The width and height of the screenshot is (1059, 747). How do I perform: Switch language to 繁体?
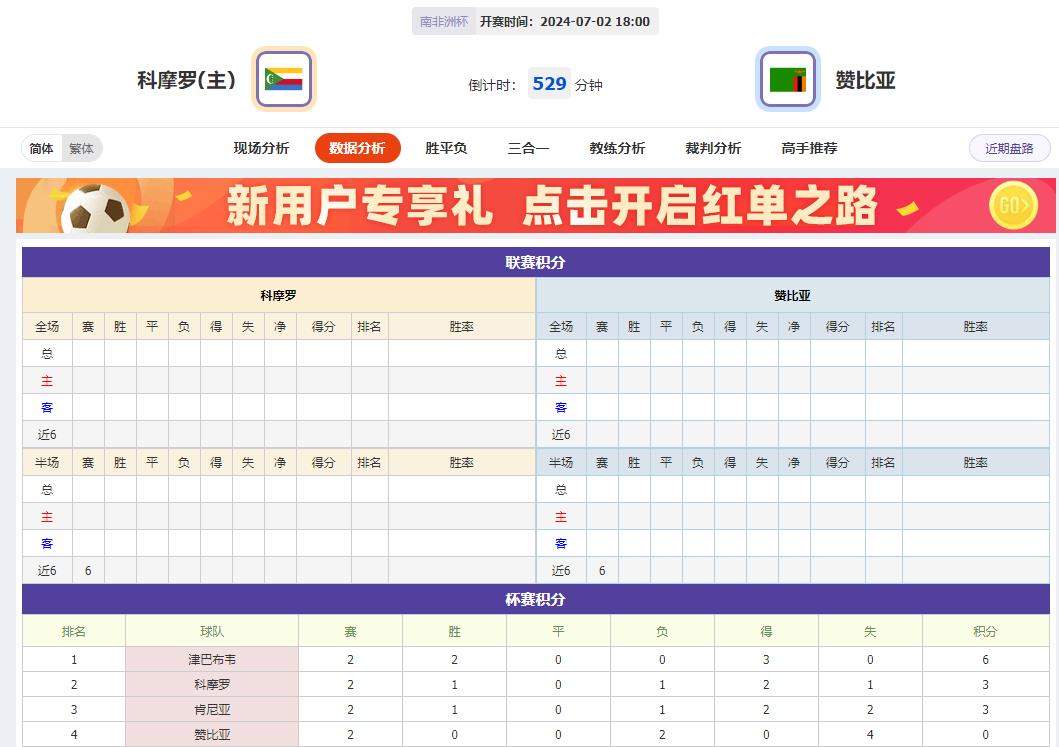(81, 147)
